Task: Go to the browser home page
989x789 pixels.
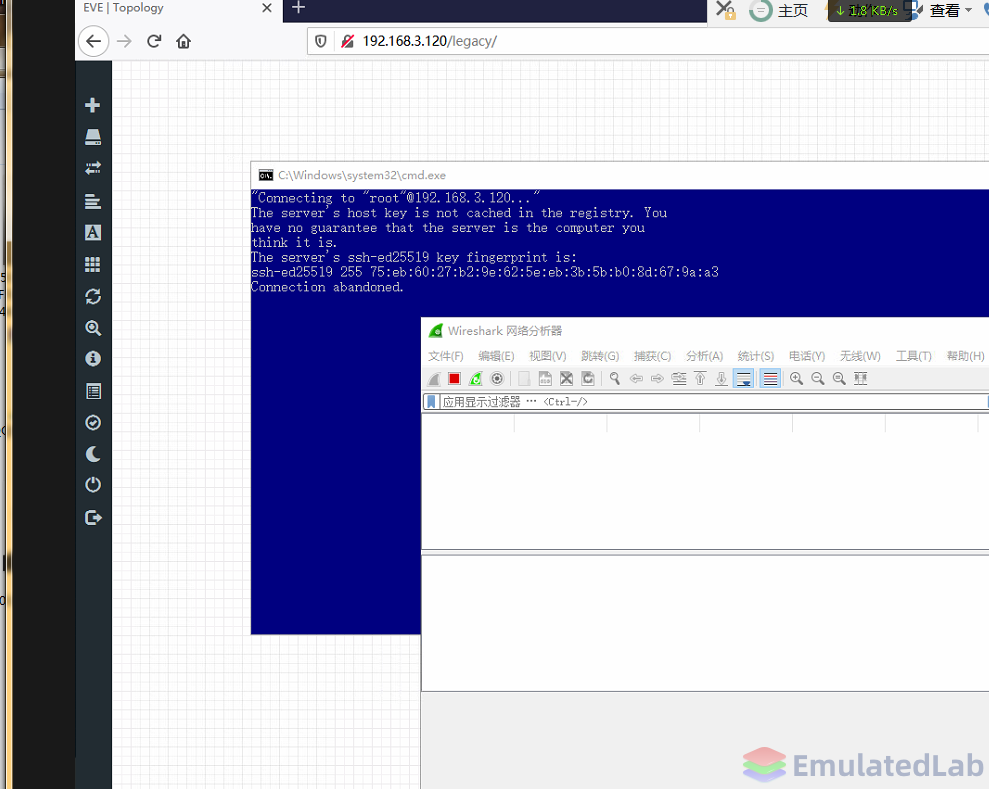Action: (x=184, y=42)
